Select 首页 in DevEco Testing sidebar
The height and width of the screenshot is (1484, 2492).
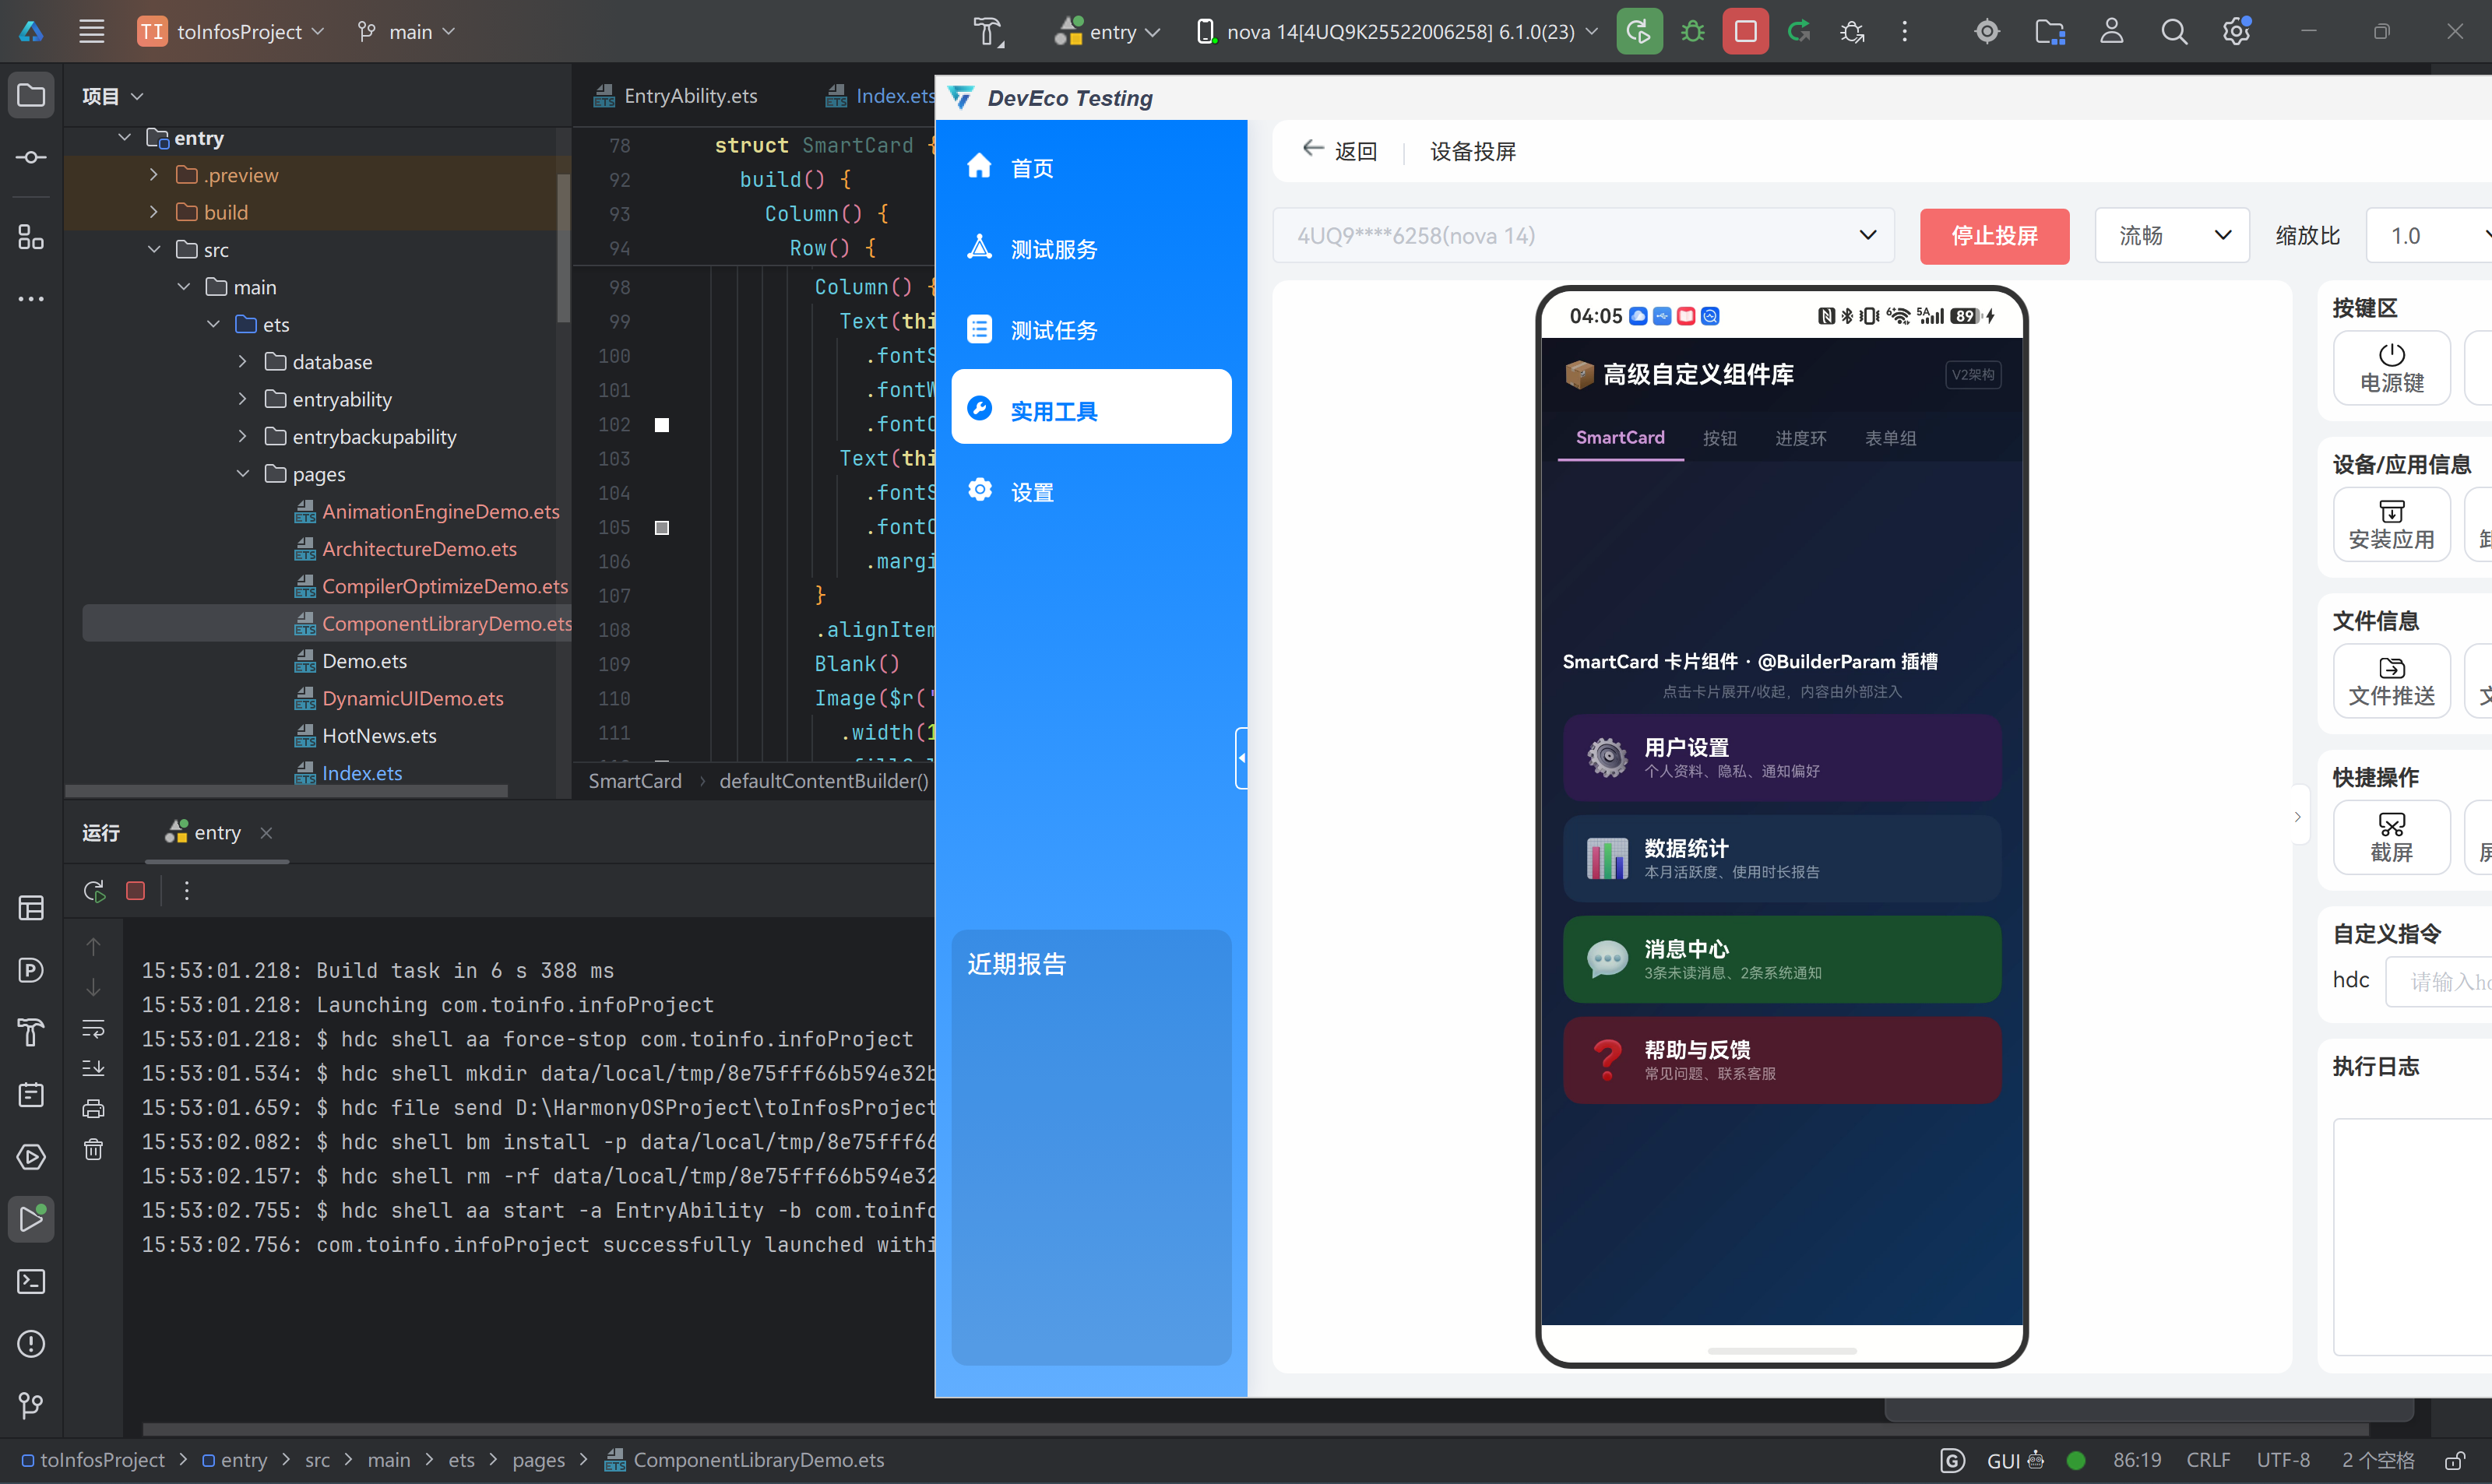1091,168
